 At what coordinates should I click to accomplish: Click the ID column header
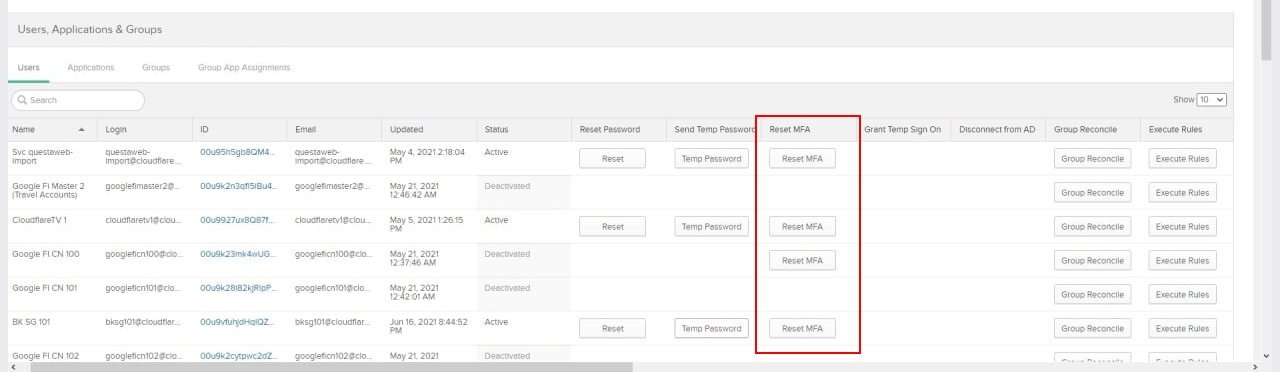(x=240, y=129)
